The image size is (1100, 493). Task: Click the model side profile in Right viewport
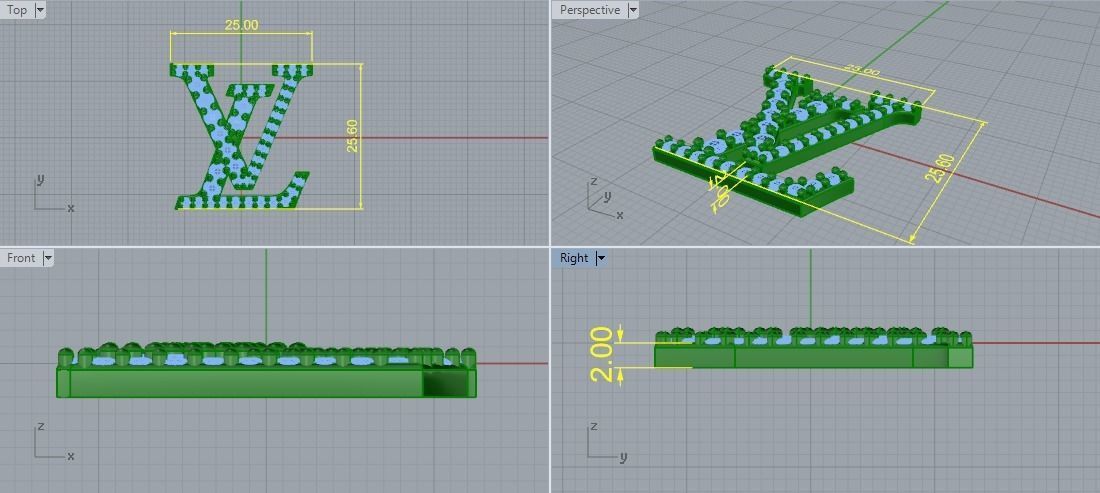(x=814, y=348)
